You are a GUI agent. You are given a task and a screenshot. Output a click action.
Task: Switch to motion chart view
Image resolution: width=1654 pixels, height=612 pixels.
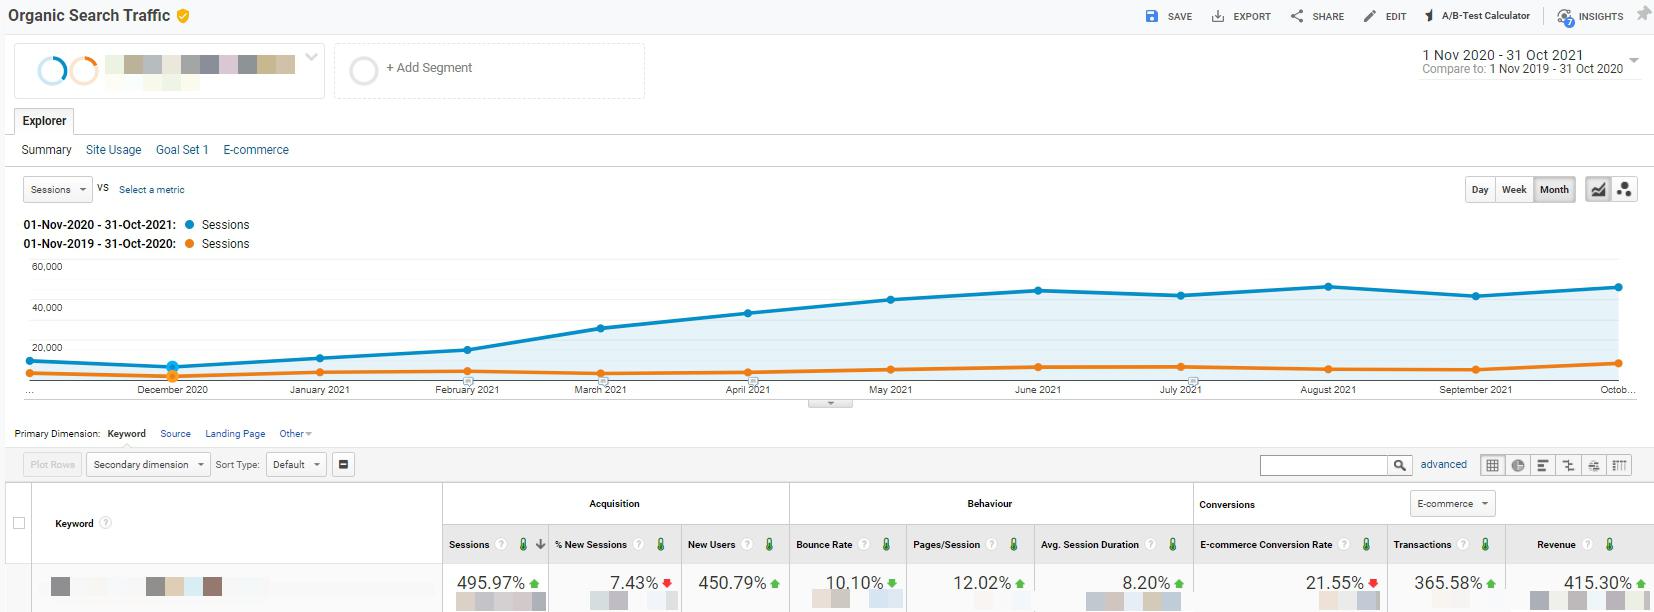point(1624,190)
